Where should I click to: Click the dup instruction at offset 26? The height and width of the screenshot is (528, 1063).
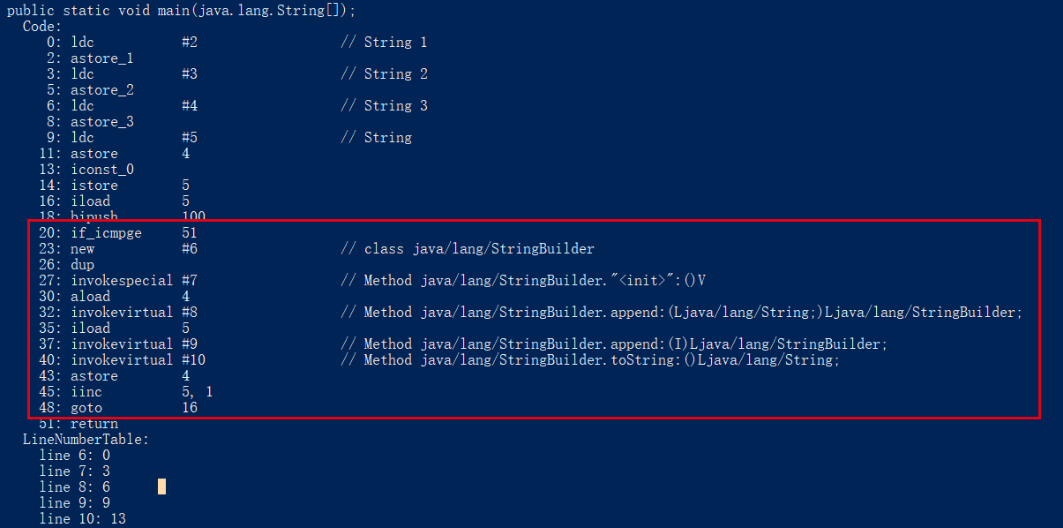(82, 265)
